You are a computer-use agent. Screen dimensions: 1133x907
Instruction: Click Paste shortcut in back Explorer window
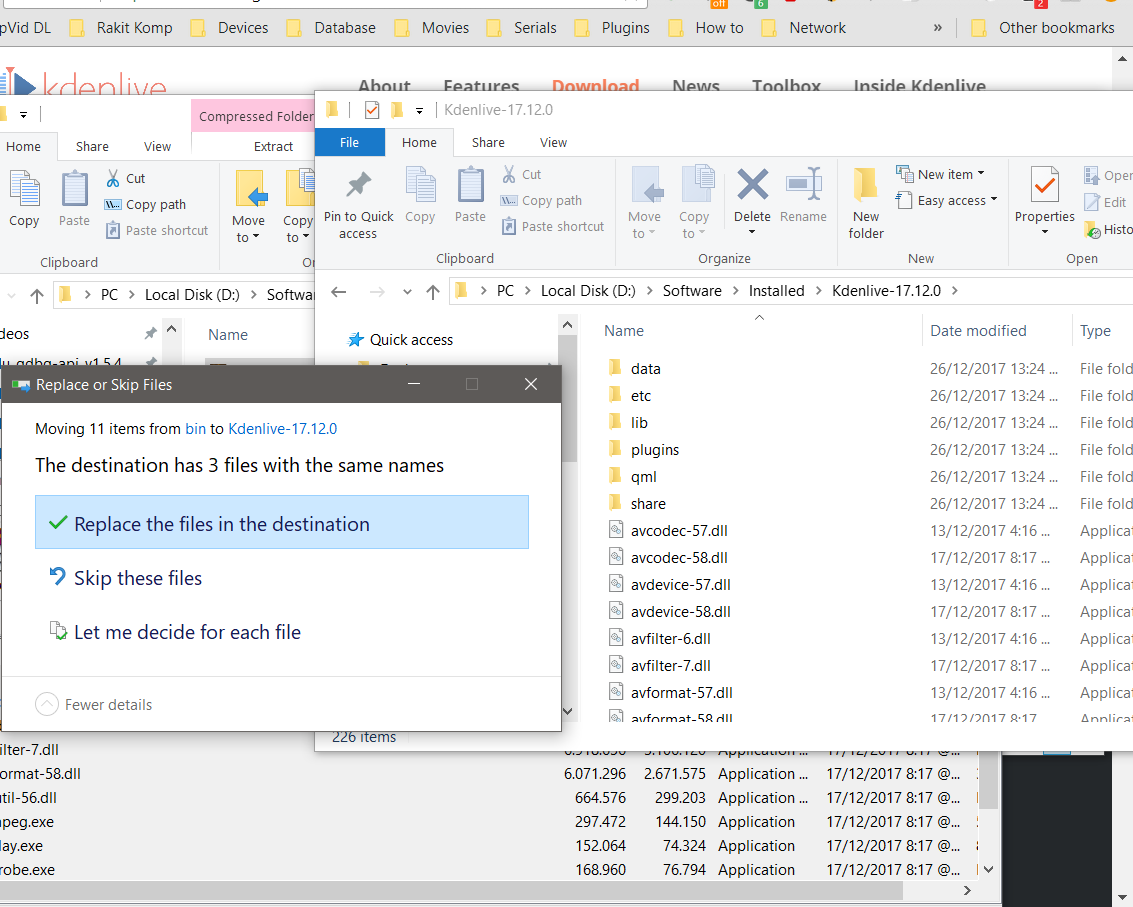click(157, 231)
